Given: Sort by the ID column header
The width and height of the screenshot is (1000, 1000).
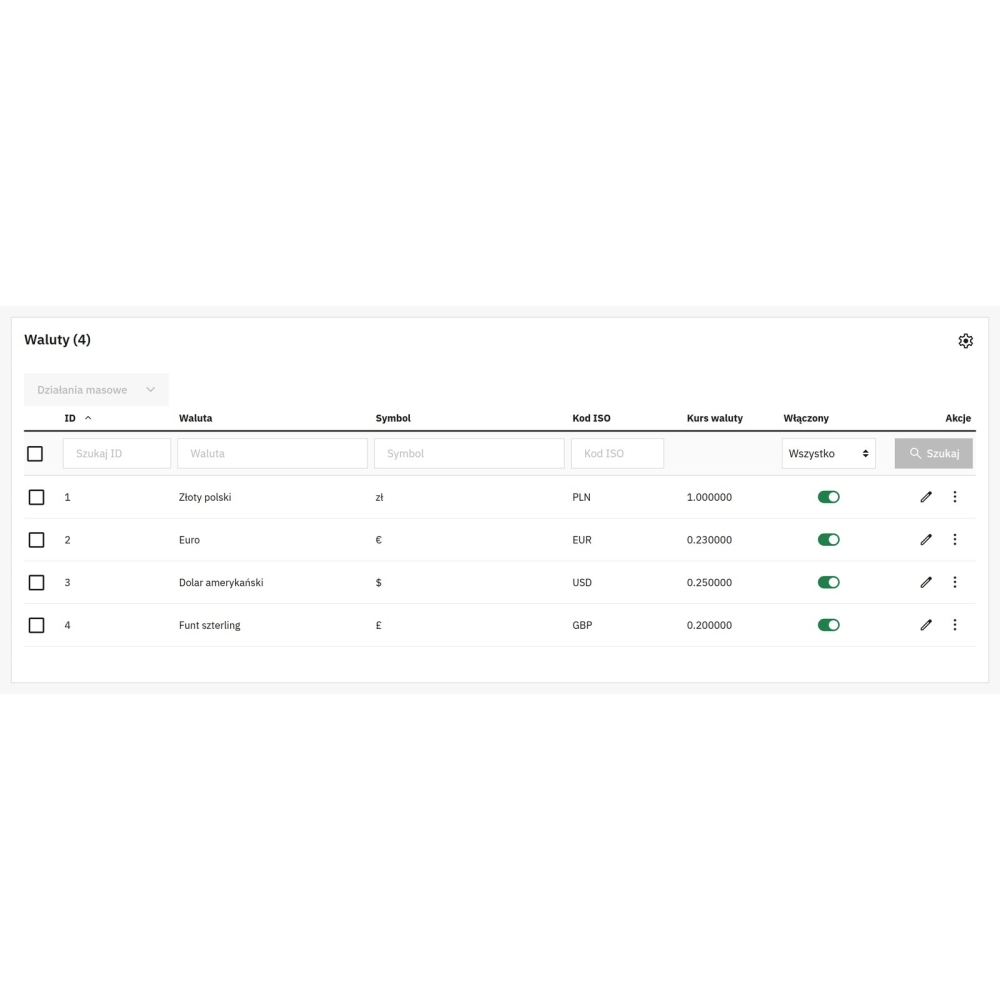Looking at the screenshot, I should [x=70, y=418].
